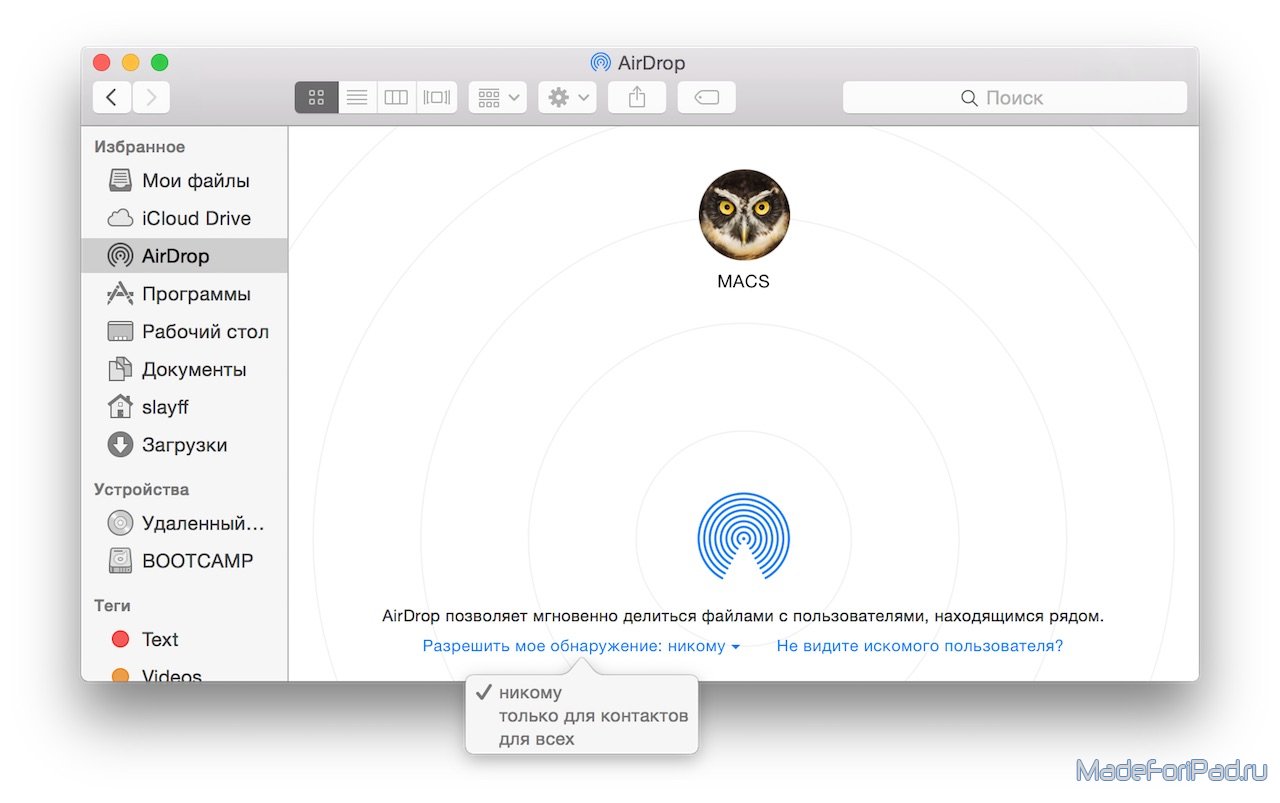Zoom the window with green button
Image resolution: width=1280 pixels, height=803 pixels.
tap(159, 62)
